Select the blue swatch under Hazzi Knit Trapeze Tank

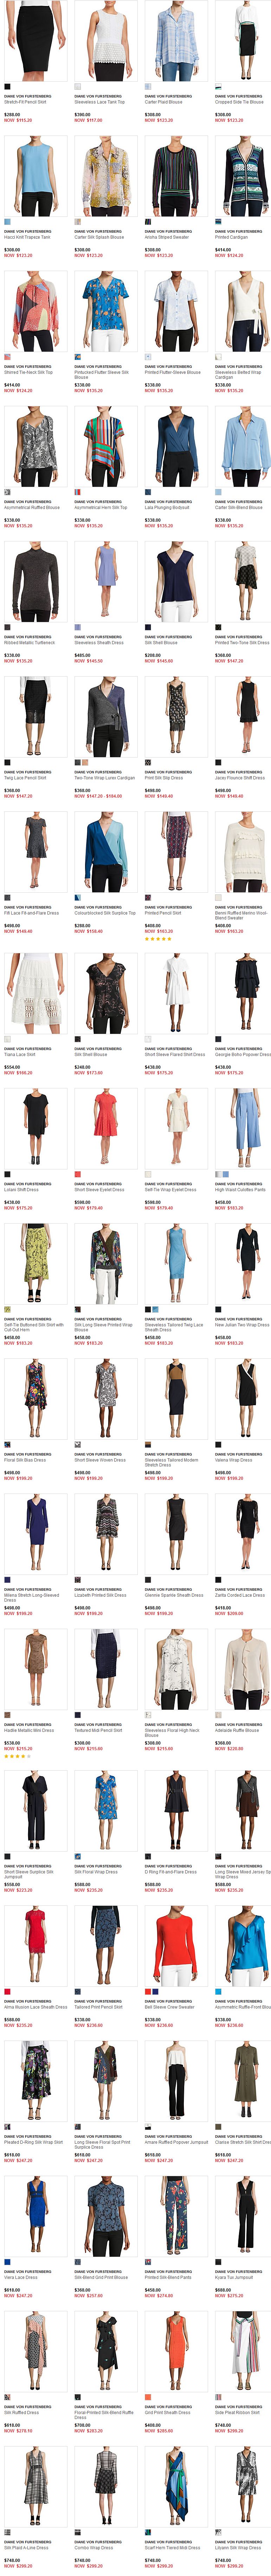pyautogui.click(x=7, y=222)
